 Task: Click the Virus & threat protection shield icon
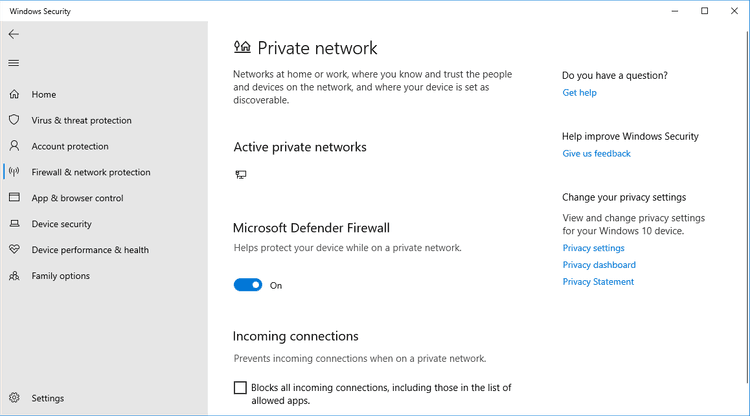tap(14, 120)
